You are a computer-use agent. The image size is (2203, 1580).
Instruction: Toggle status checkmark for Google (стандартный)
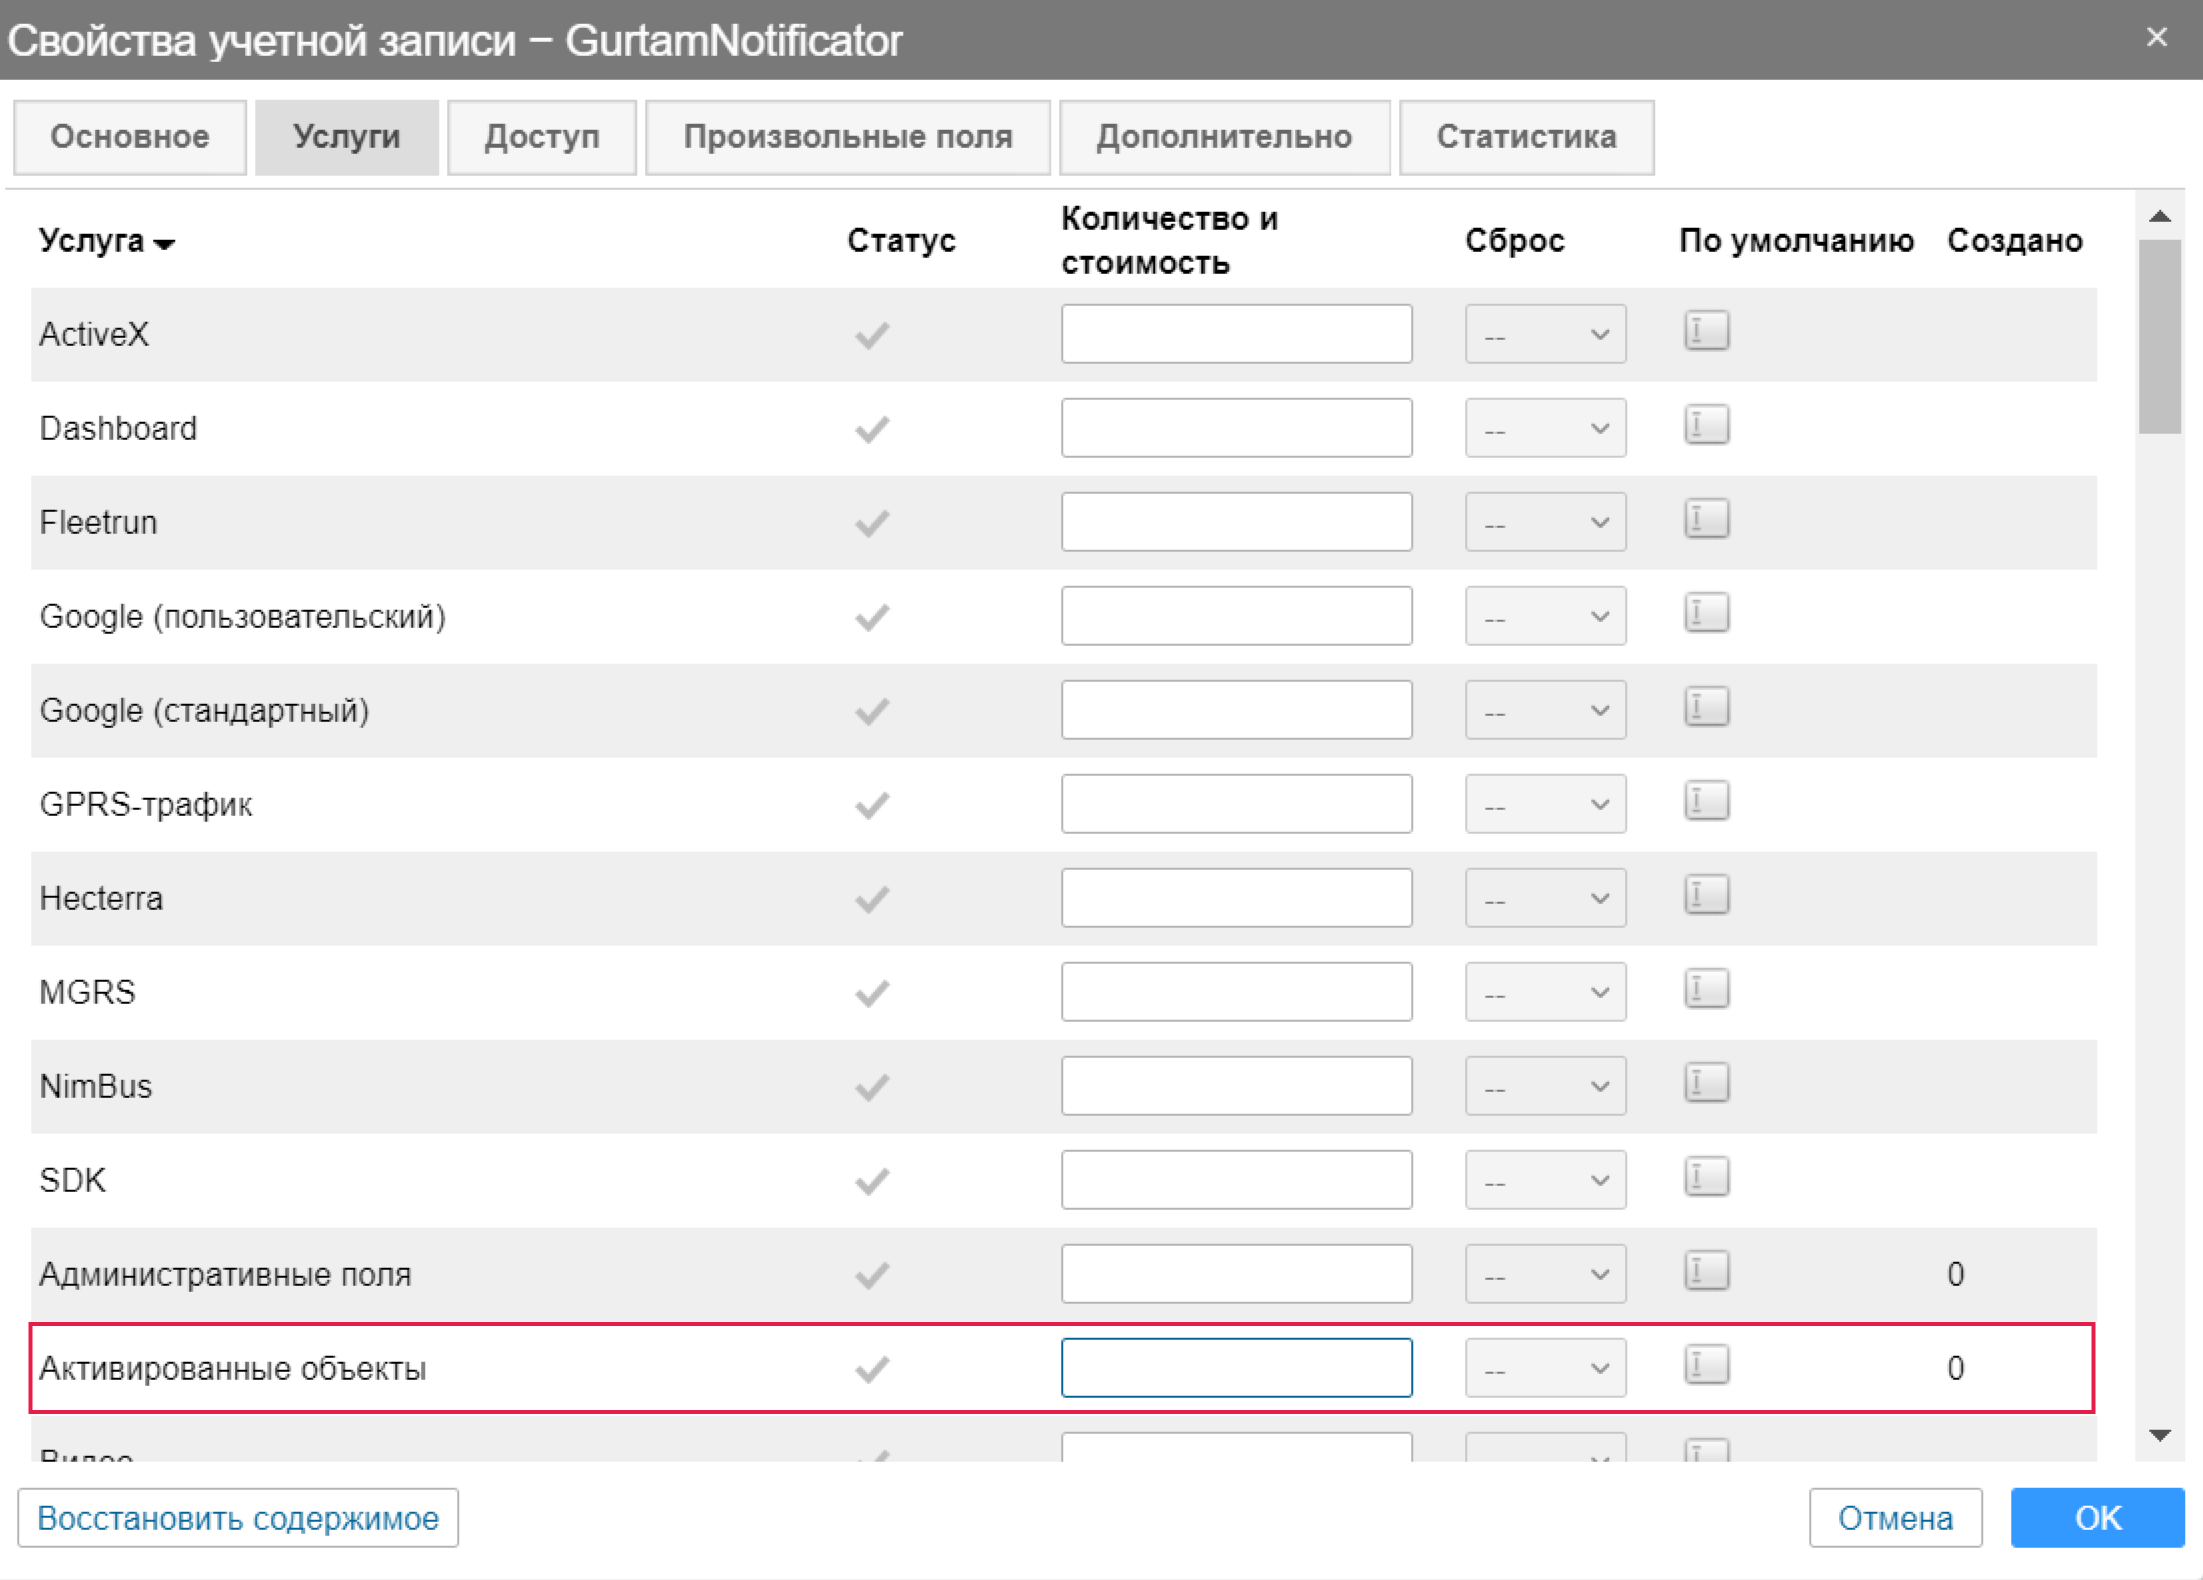(872, 711)
